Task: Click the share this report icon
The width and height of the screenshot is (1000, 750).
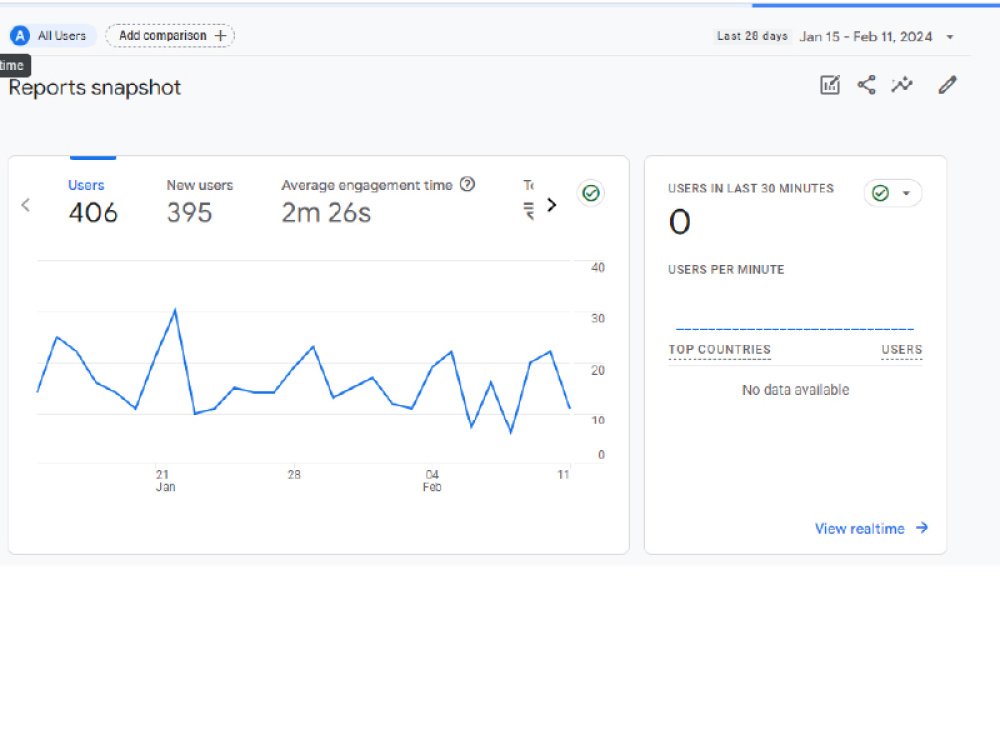Action: click(866, 85)
